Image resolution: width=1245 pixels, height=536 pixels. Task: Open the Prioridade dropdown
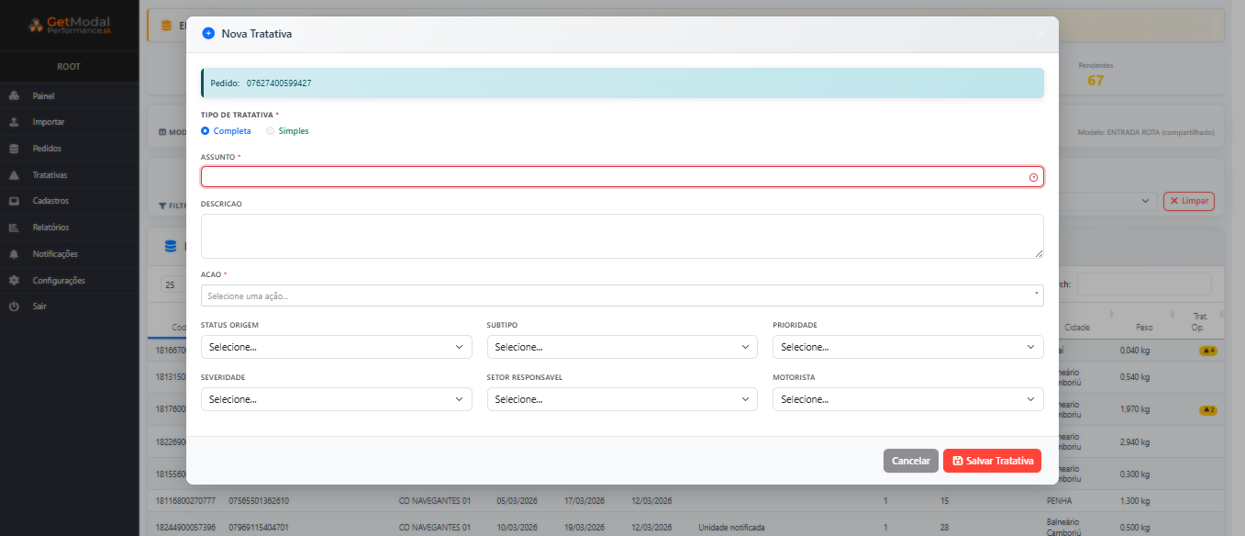click(908, 347)
